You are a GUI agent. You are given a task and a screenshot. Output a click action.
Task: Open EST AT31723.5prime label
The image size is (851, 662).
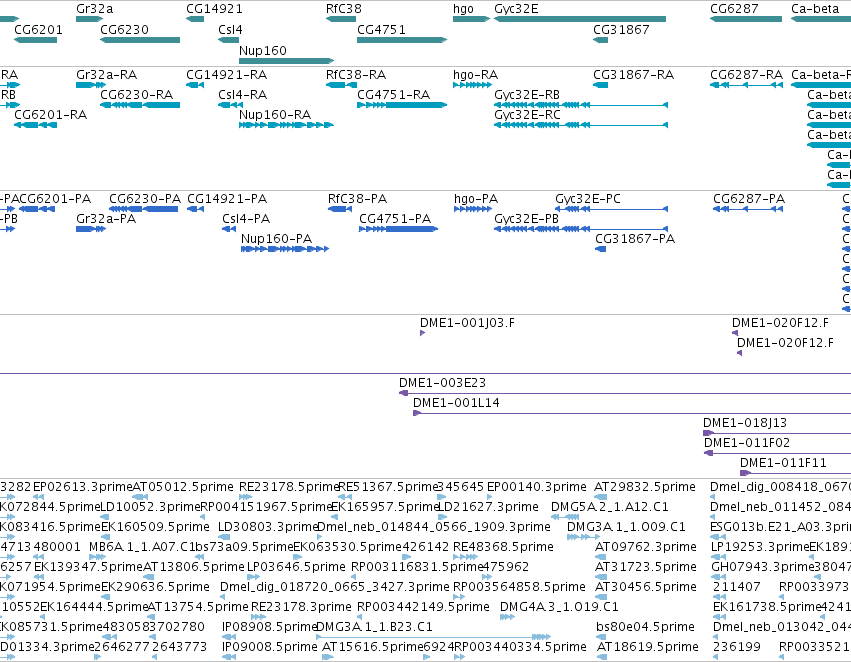coord(646,567)
